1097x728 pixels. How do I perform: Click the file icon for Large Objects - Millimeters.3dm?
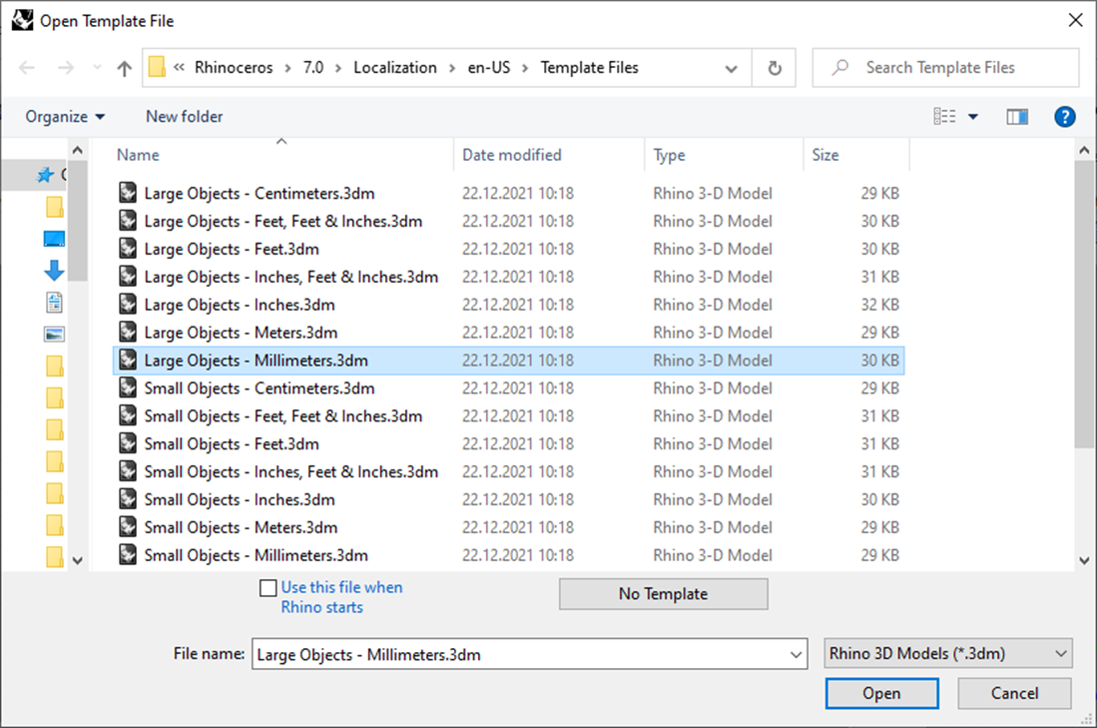click(127, 360)
